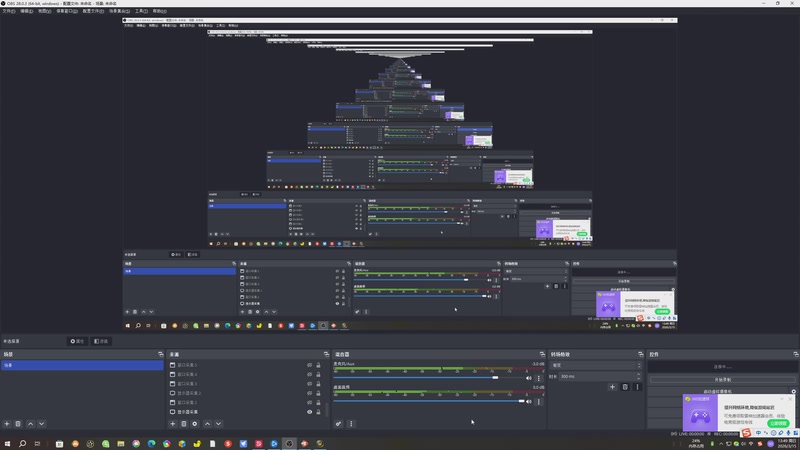Delete selected source with the trash icon in Sources panel
The height and width of the screenshot is (450, 800).
coord(184,423)
